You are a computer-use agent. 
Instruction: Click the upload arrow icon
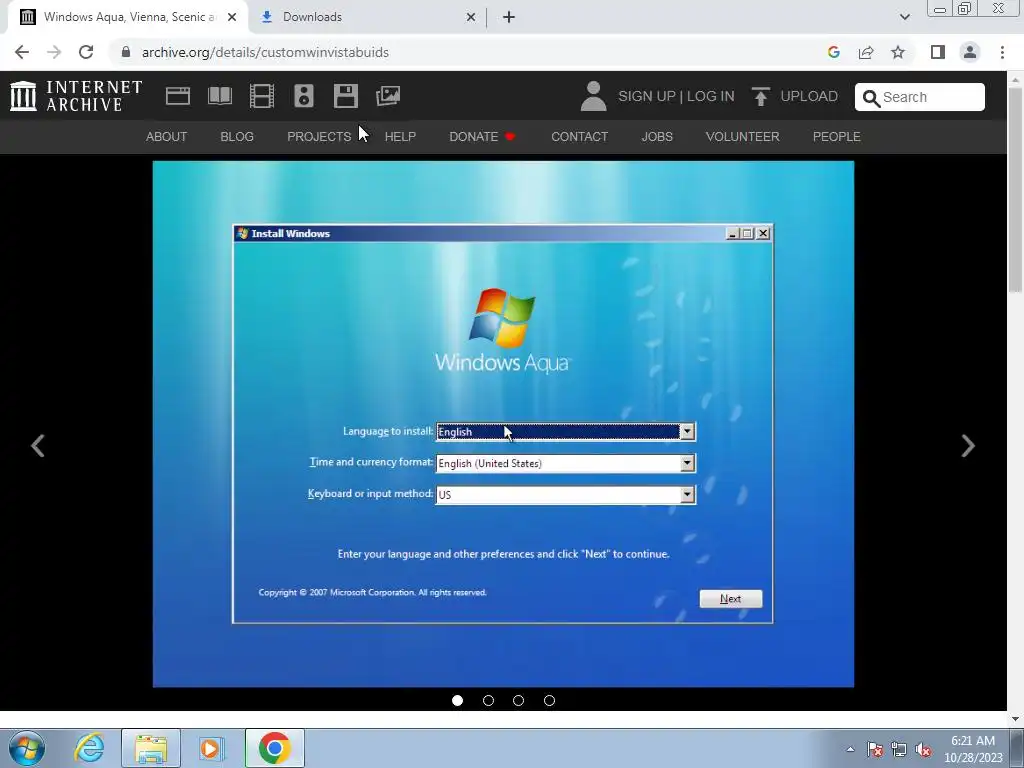(760, 96)
